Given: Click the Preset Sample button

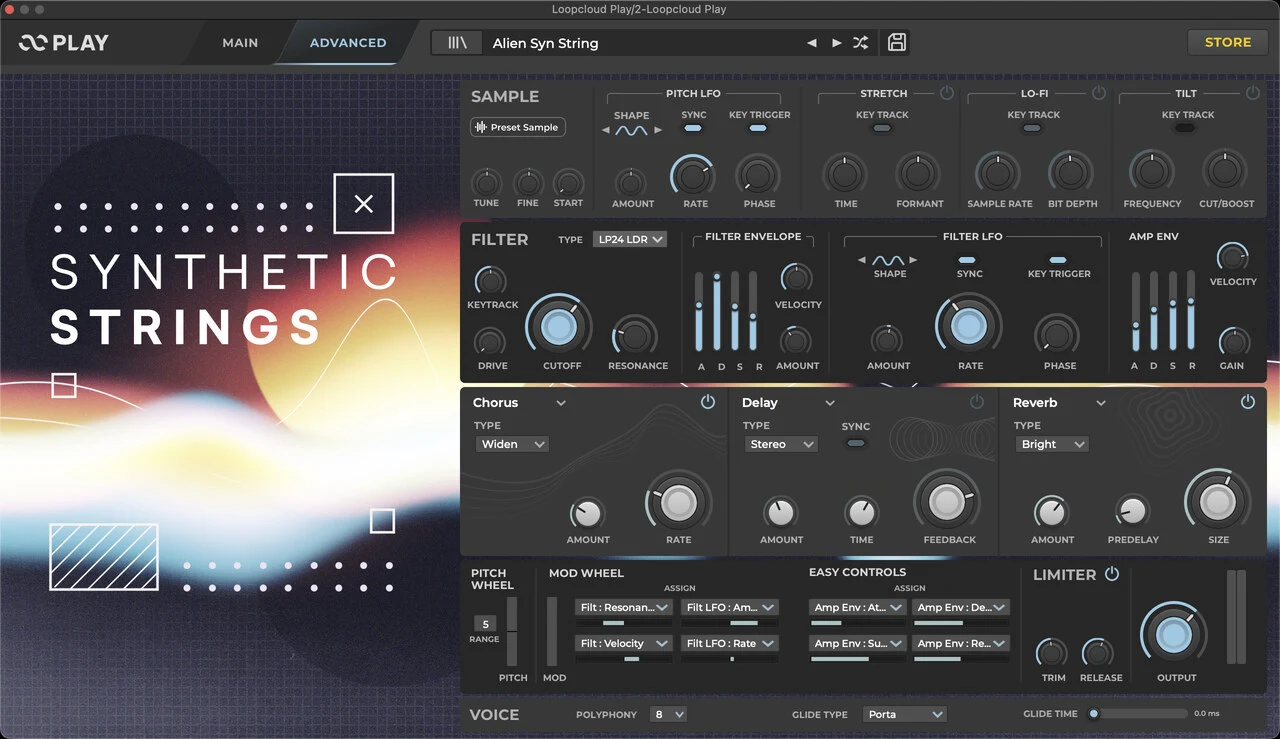Looking at the screenshot, I should 518,127.
